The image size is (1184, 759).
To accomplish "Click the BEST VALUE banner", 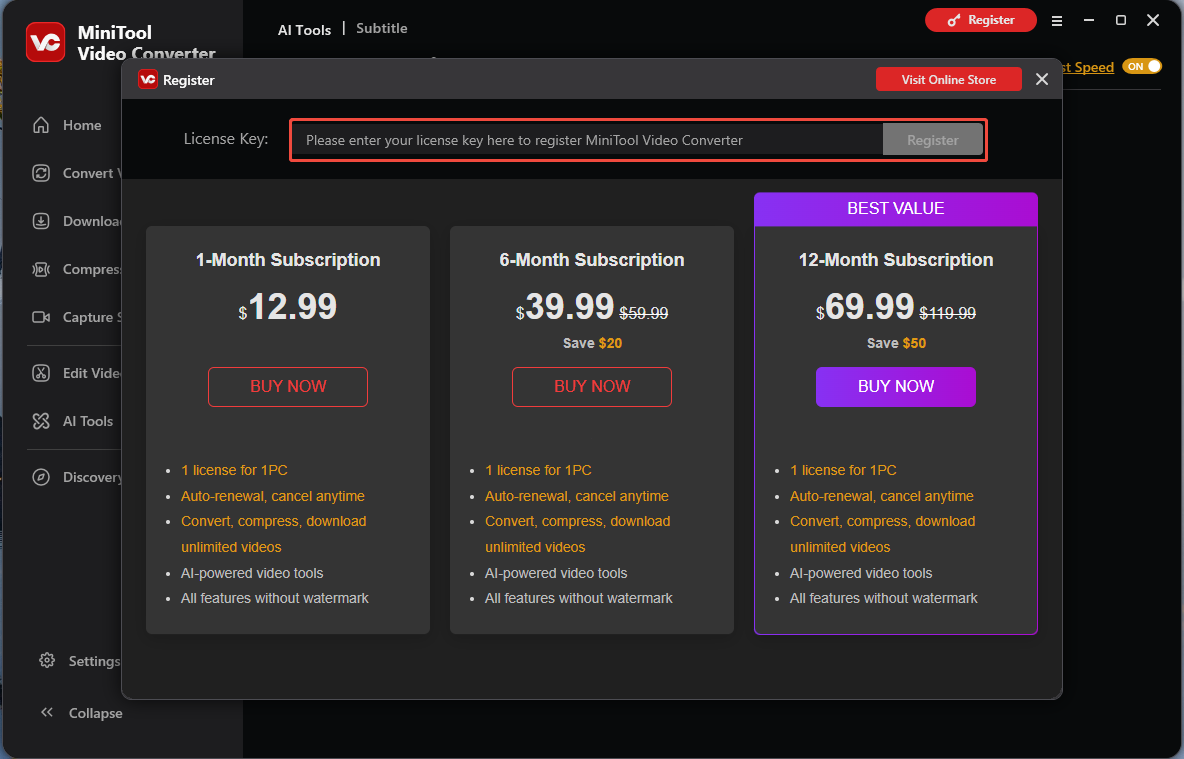I will click(x=896, y=209).
